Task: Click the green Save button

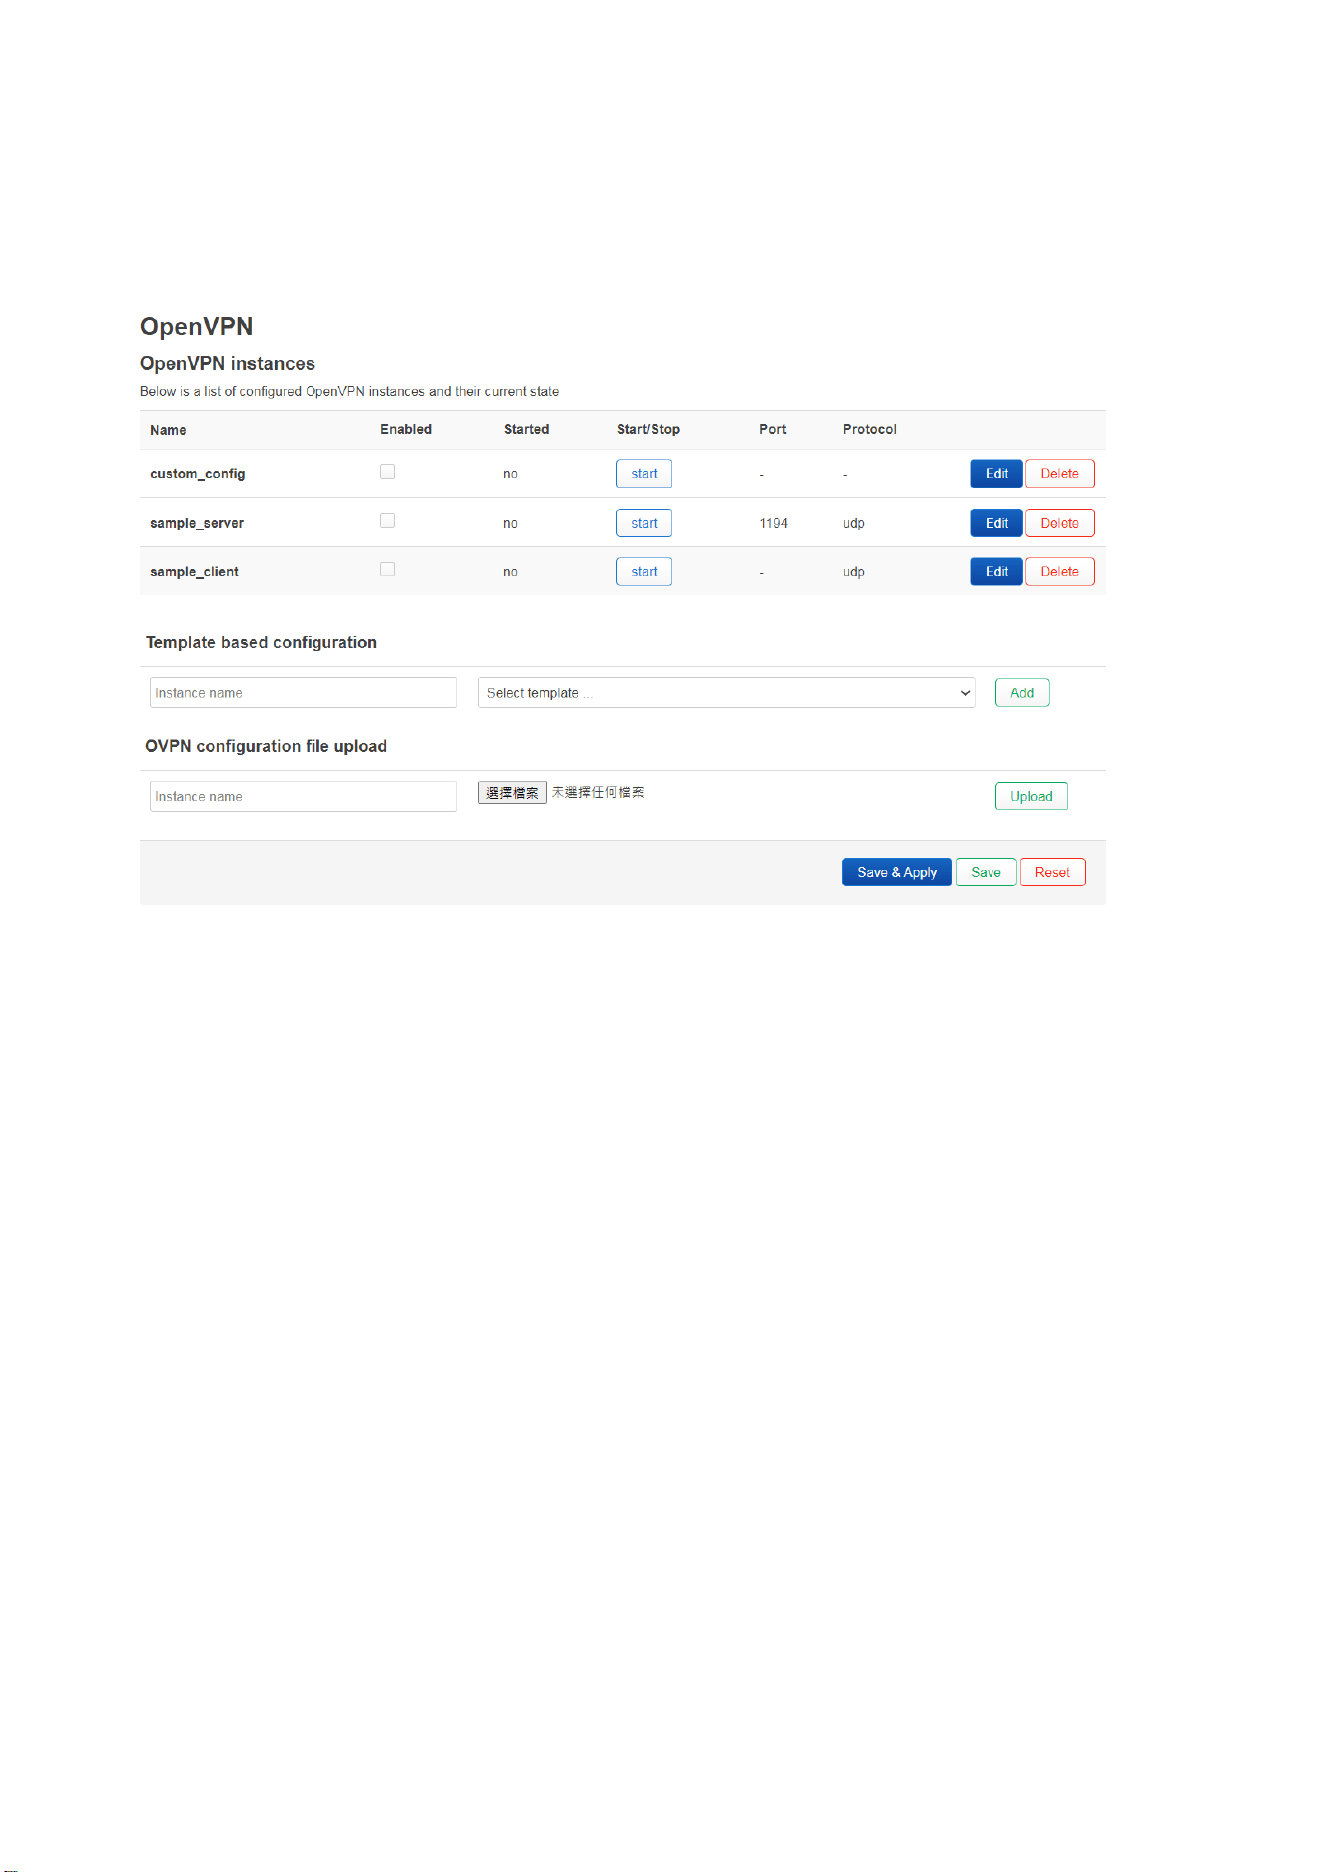Action: pos(986,873)
